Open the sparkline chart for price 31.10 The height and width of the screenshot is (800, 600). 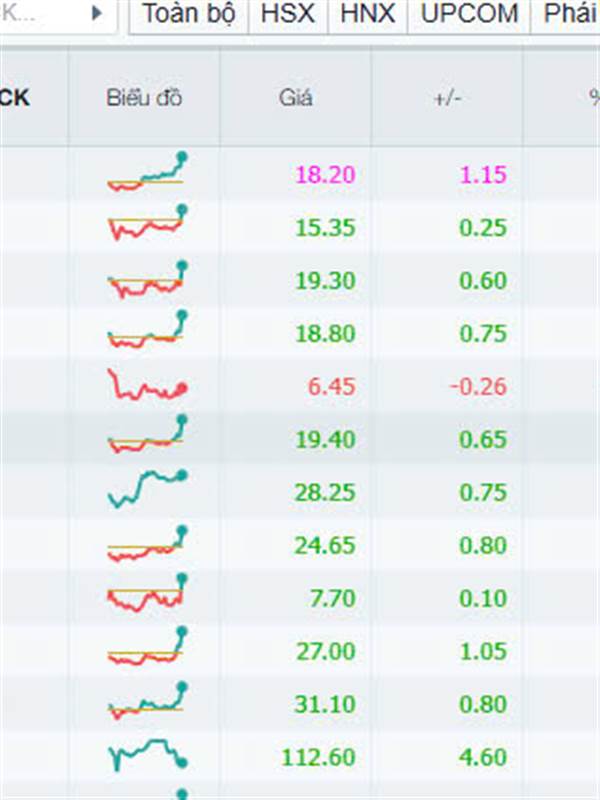pyautogui.click(x=147, y=701)
